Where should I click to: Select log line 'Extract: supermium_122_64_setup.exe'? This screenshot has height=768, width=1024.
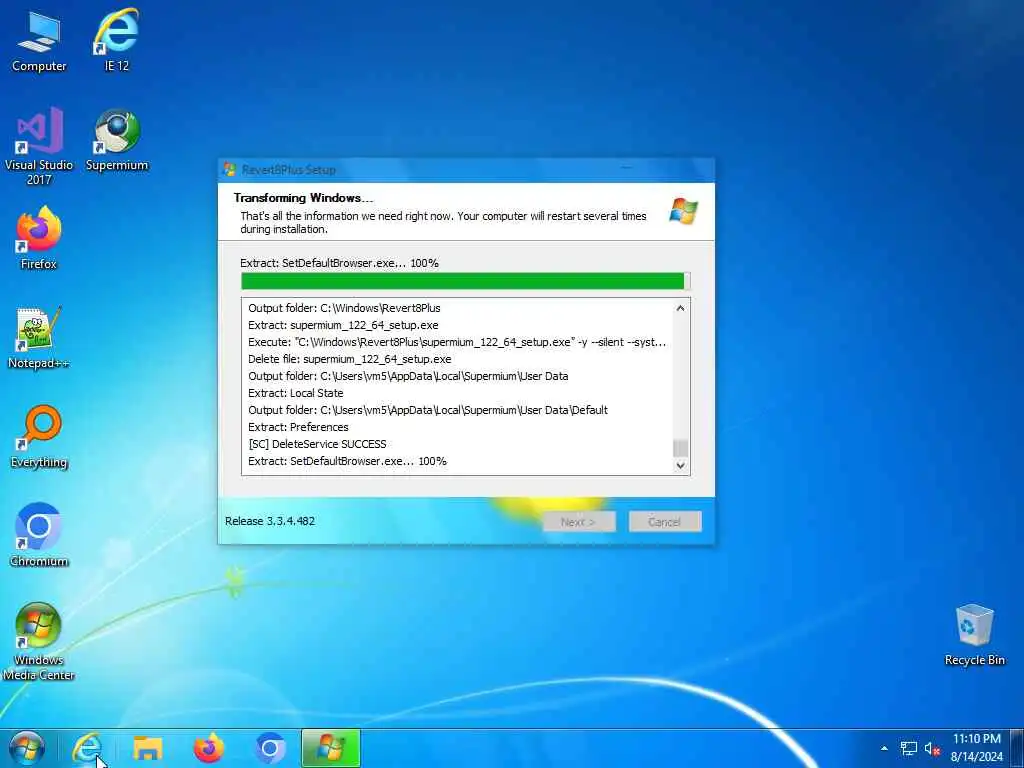pyautogui.click(x=343, y=325)
